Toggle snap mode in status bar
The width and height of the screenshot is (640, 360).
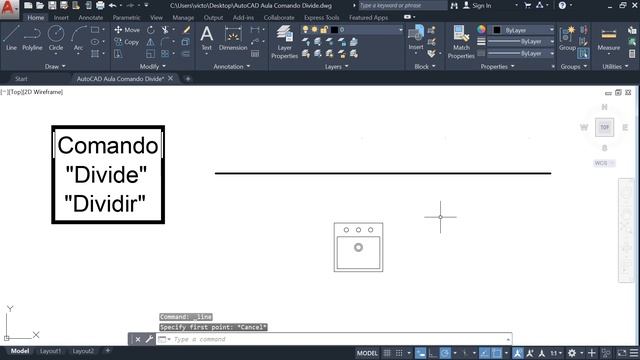(x=399, y=353)
